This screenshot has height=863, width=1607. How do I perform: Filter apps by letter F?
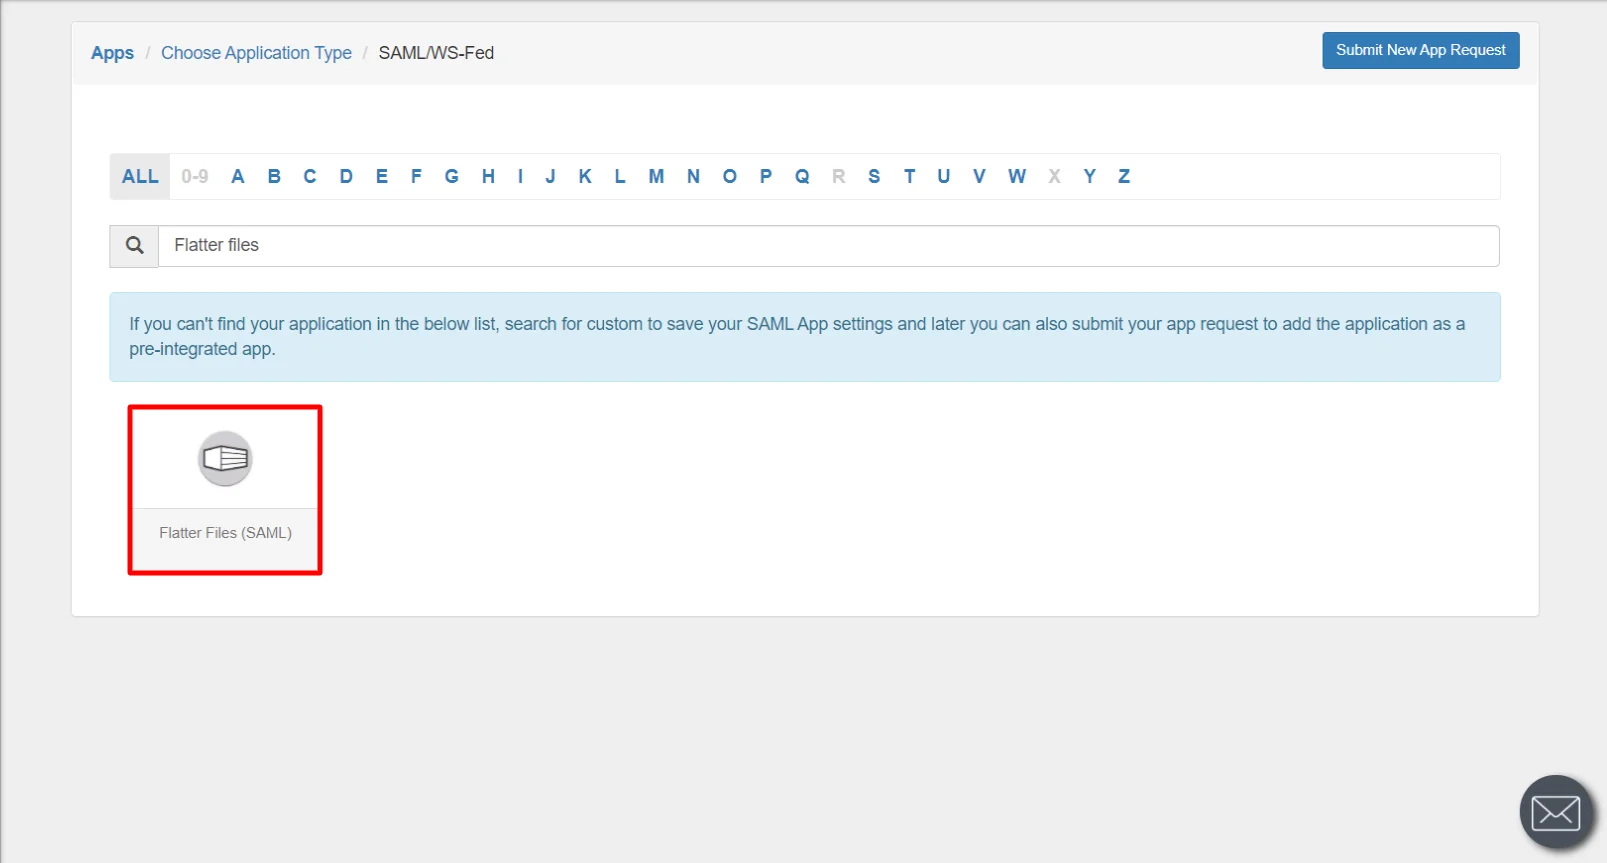[x=416, y=176]
